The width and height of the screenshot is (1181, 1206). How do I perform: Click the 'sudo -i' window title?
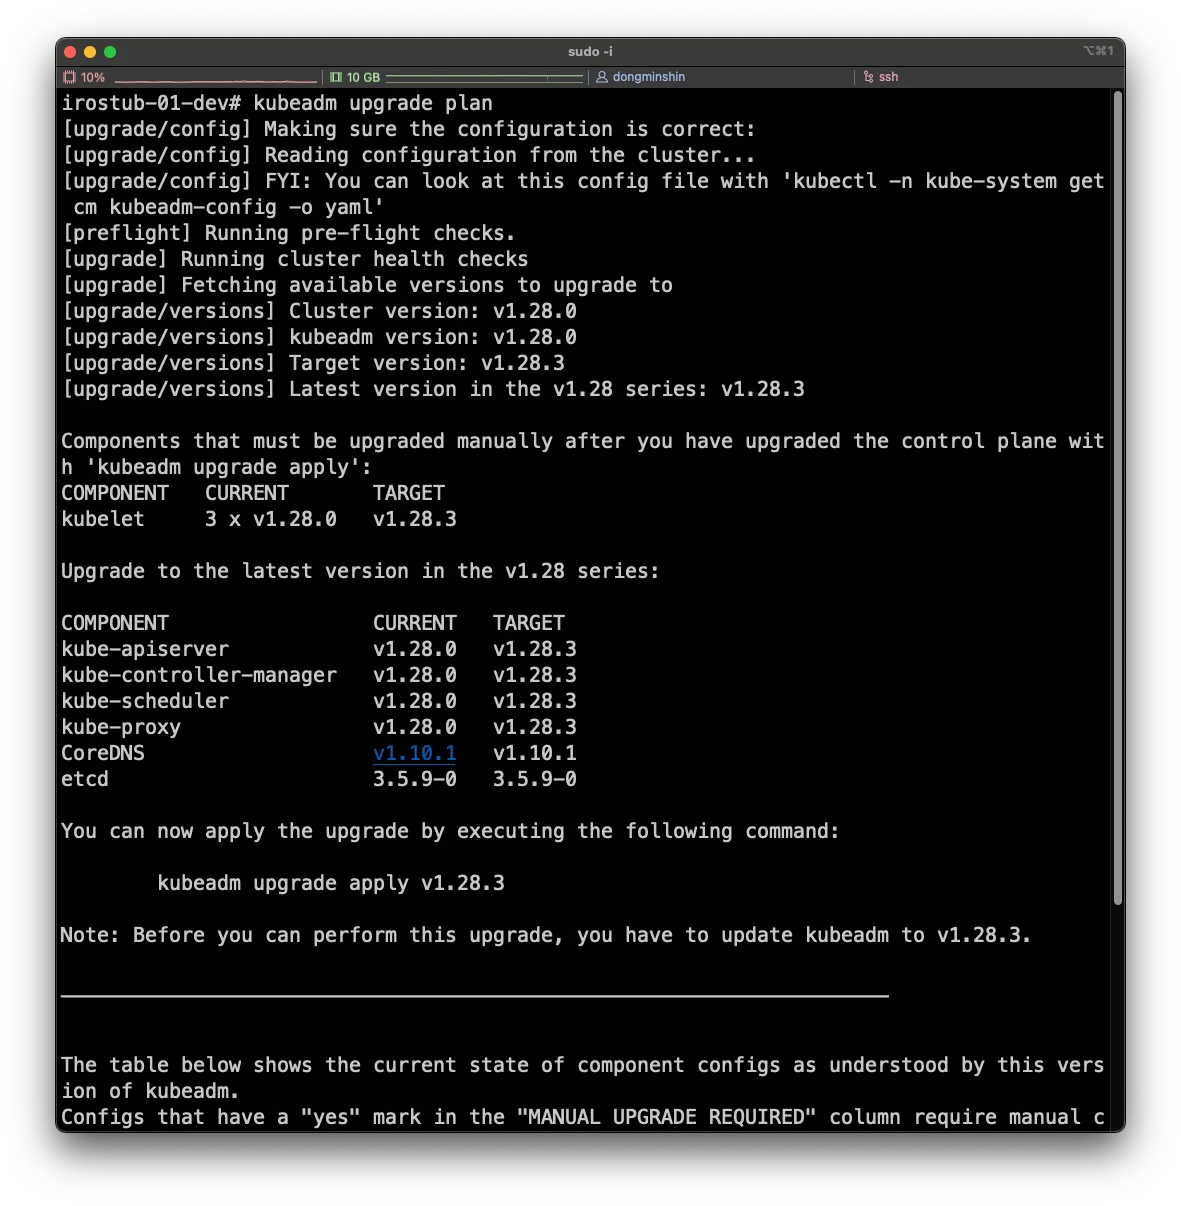(x=590, y=51)
